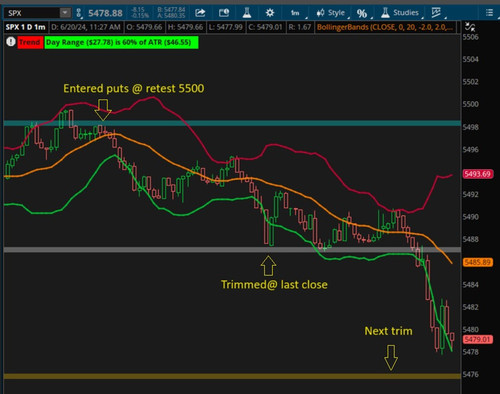Click the BollingerBands study label
This screenshot has width=500, height=394.
click(x=385, y=27)
